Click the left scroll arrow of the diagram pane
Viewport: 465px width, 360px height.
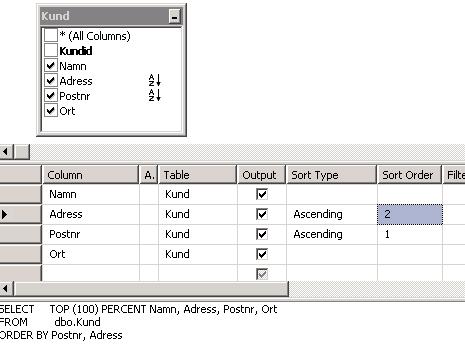[x=6, y=152]
